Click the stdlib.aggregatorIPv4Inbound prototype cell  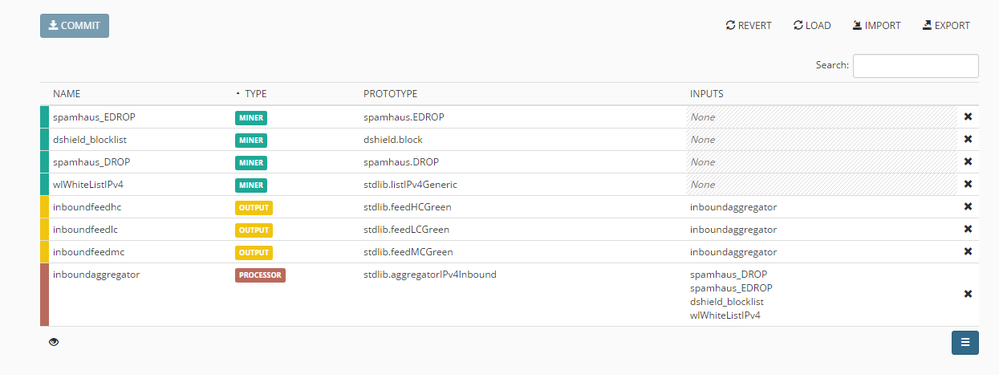[429, 274]
